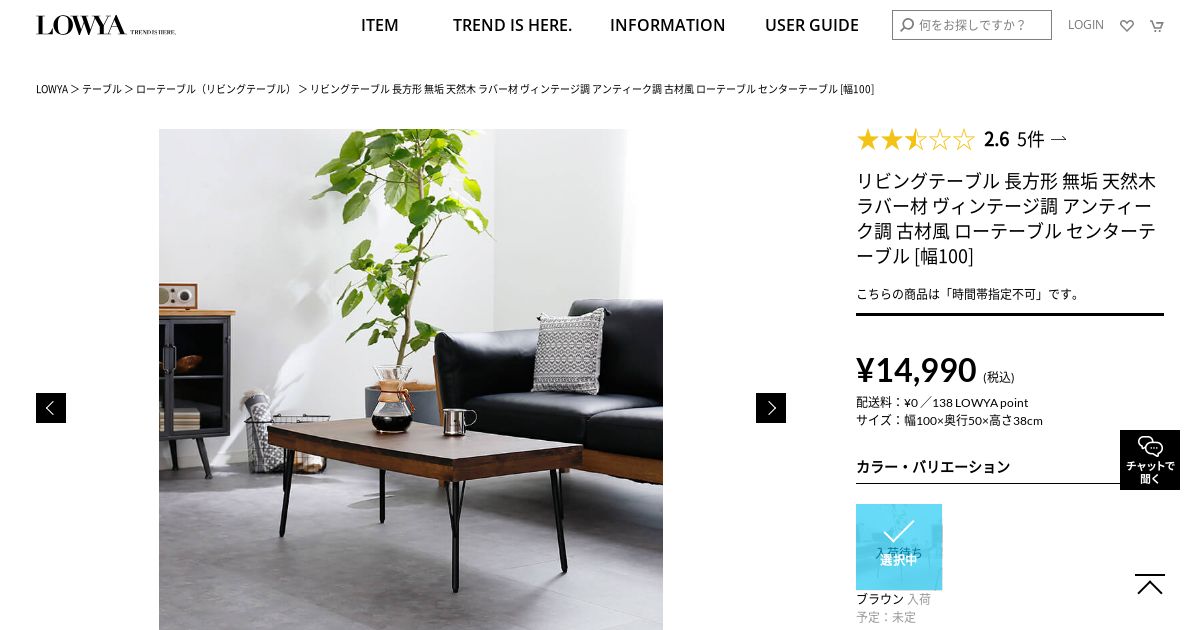
Task: Click the main product photo
Action: point(411,379)
